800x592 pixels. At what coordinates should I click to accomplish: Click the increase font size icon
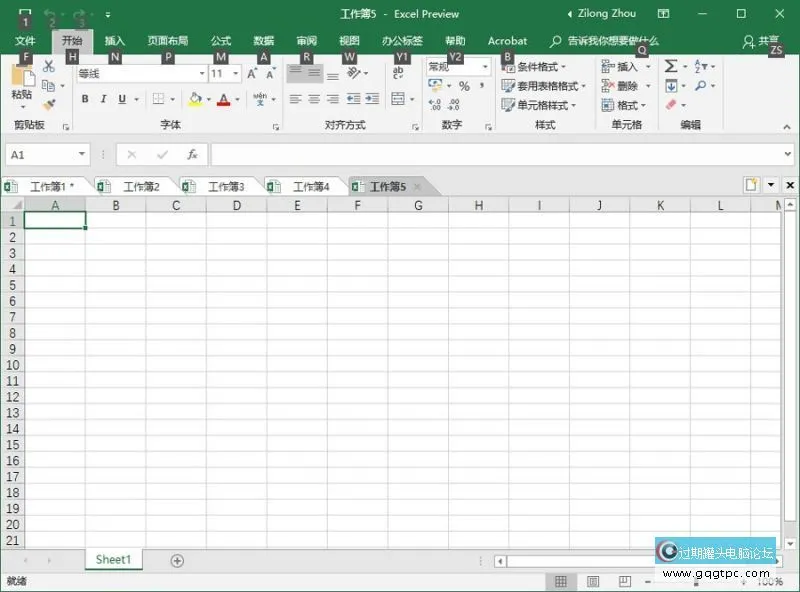coord(252,73)
